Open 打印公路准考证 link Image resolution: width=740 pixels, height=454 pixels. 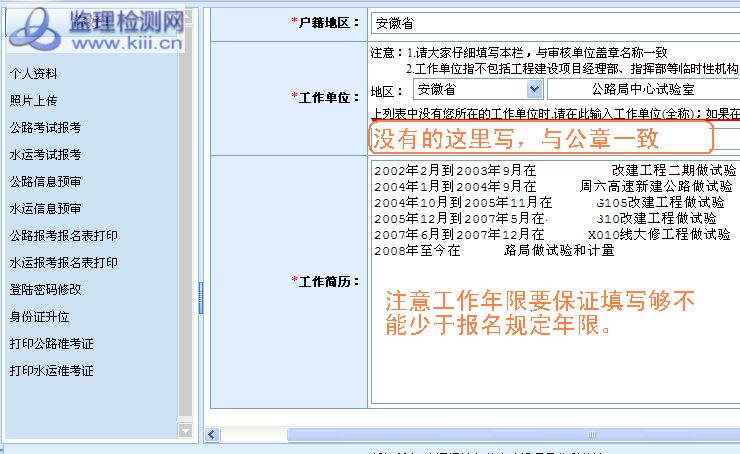point(51,344)
